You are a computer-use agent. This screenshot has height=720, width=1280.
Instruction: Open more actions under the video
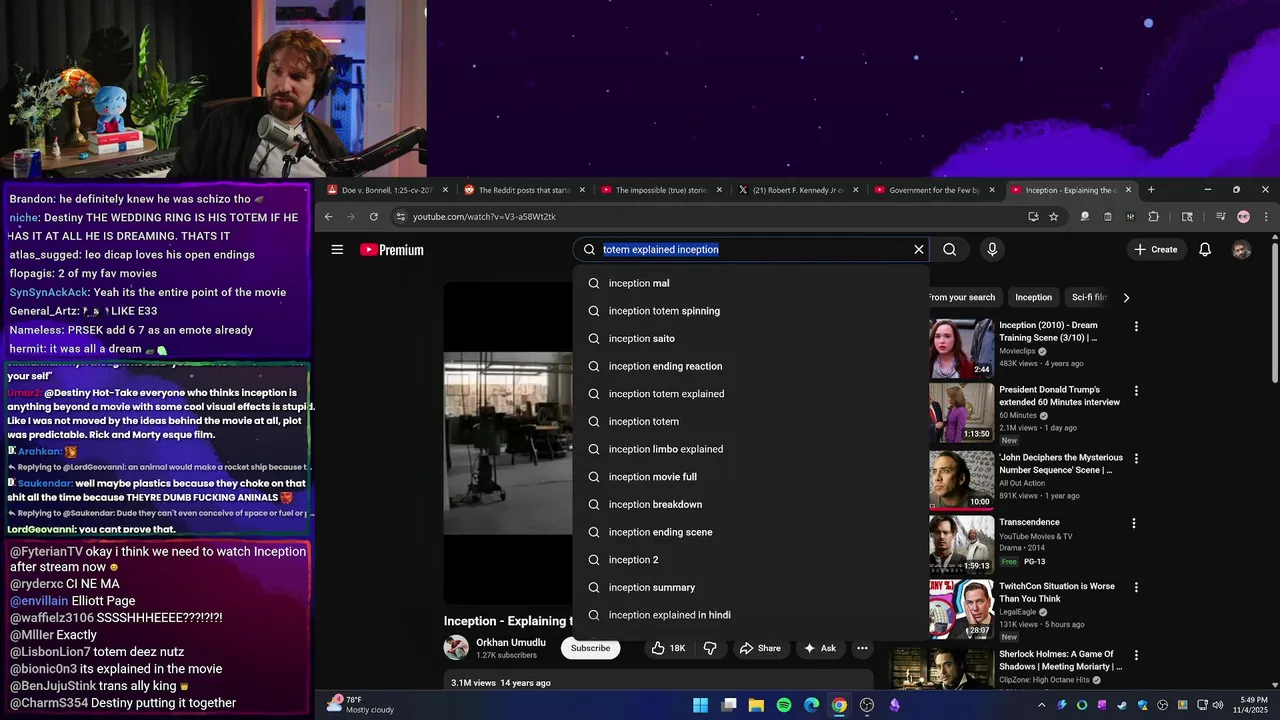862,648
